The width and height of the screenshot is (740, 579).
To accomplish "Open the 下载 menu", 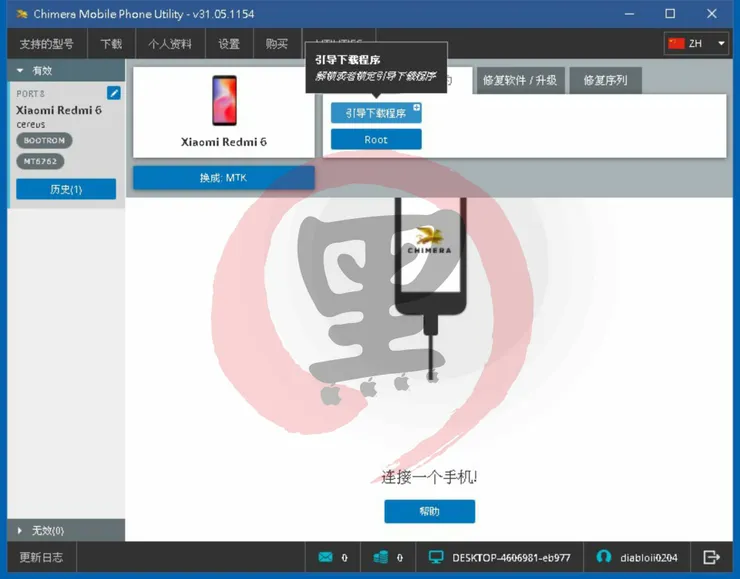I will point(111,44).
